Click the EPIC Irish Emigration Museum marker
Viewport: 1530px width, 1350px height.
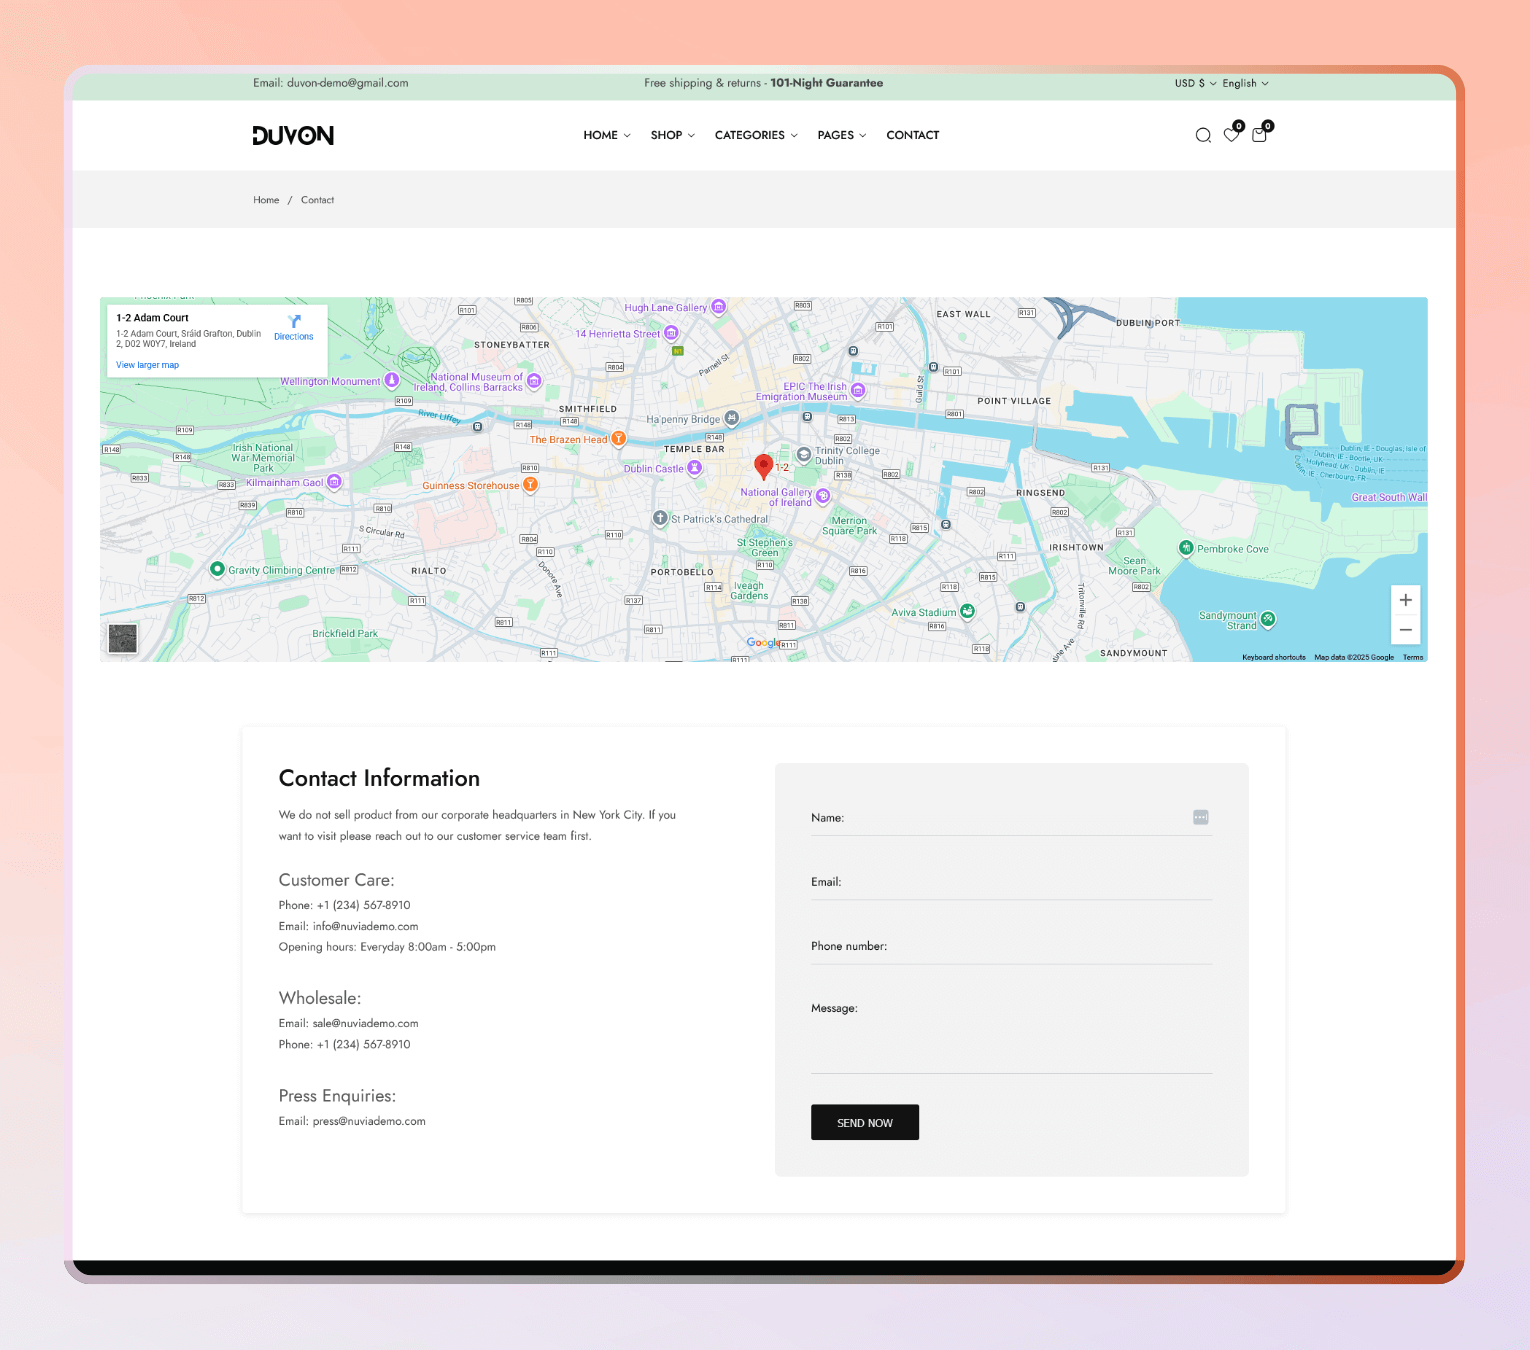tap(858, 390)
